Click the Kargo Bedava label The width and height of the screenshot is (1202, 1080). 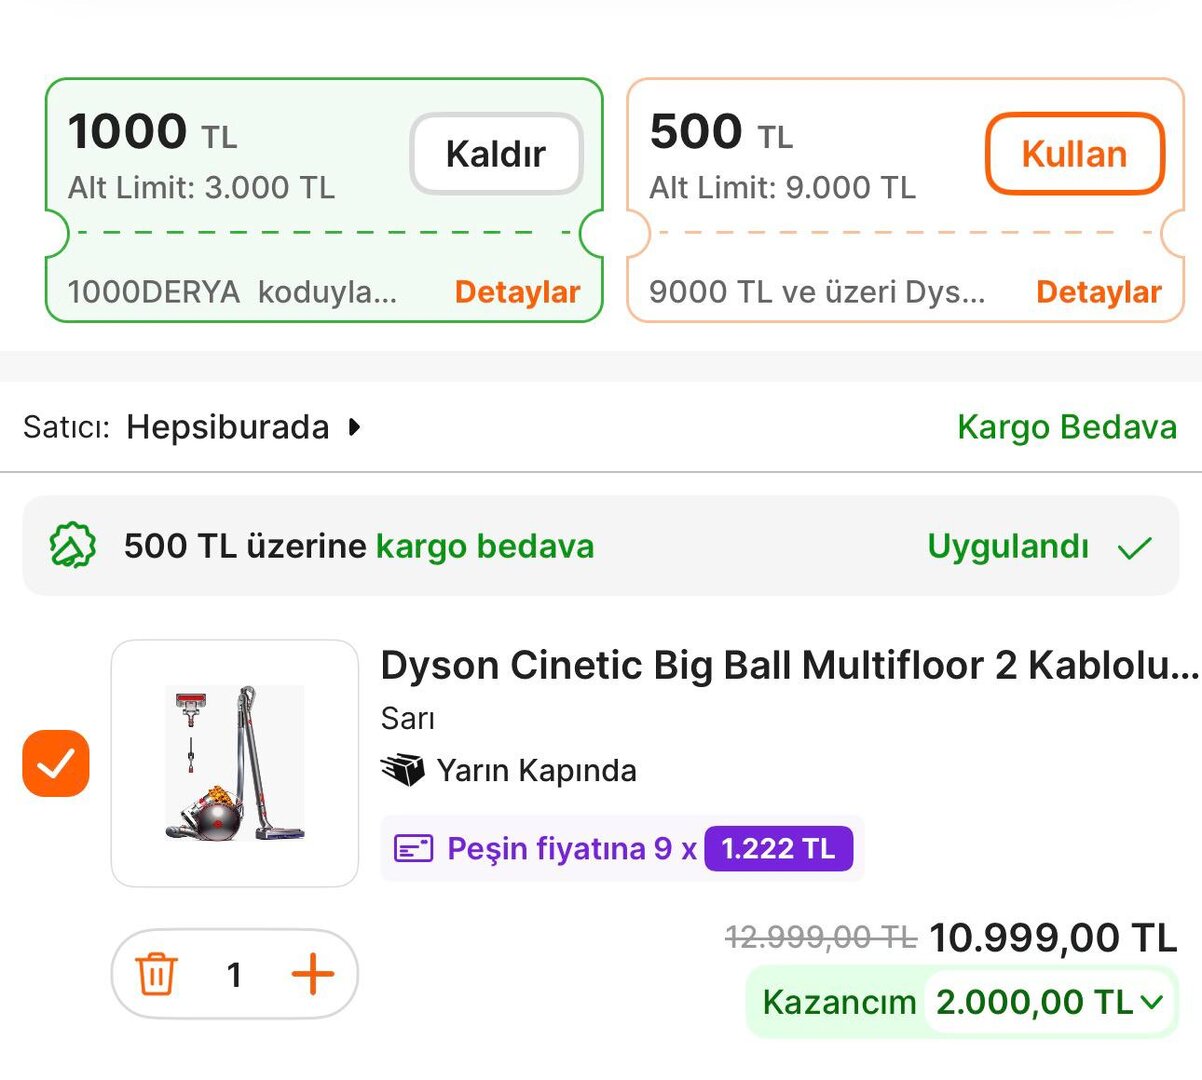click(x=1066, y=427)
